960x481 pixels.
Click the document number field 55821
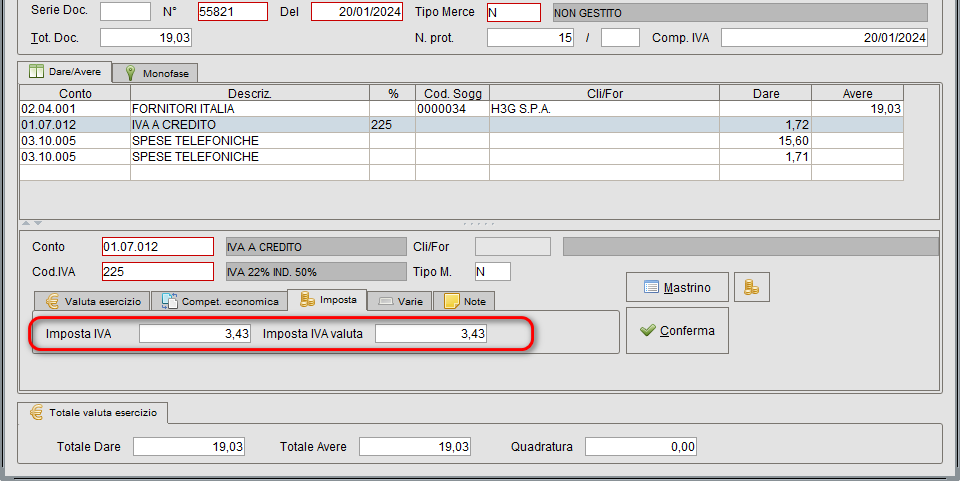tap(233, 12)
